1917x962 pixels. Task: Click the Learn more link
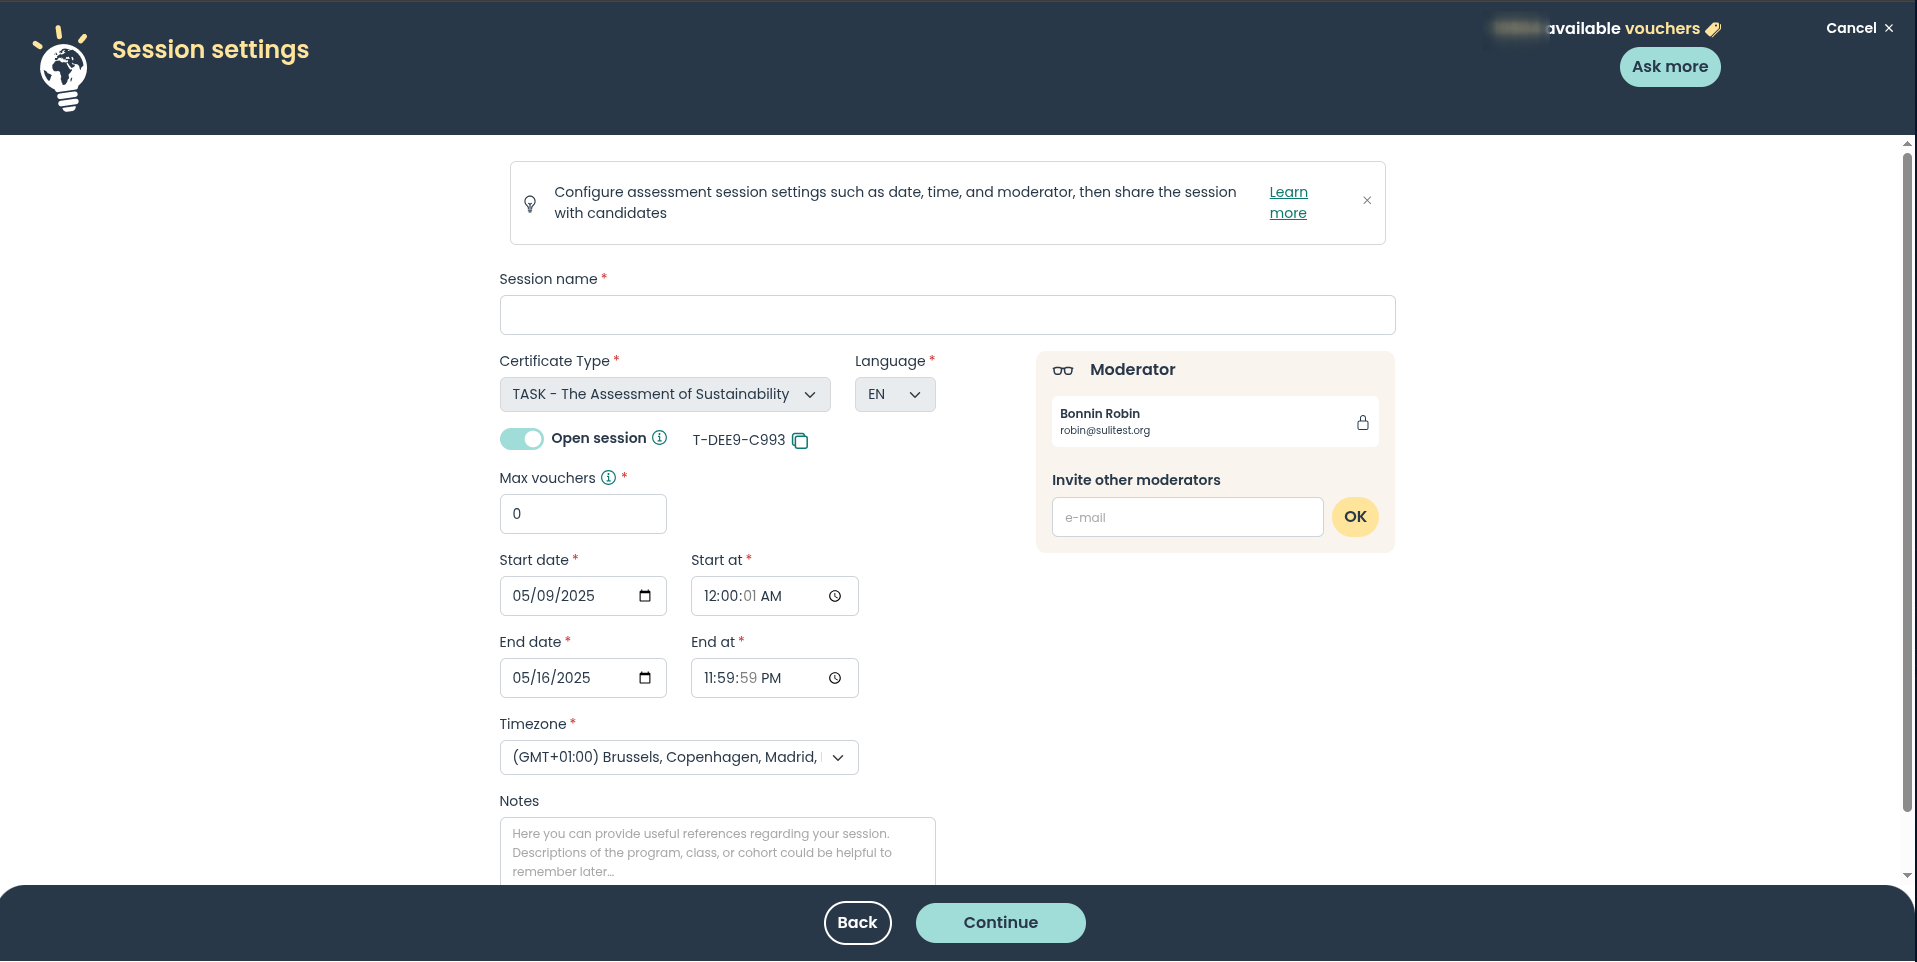click(1288, 202)
